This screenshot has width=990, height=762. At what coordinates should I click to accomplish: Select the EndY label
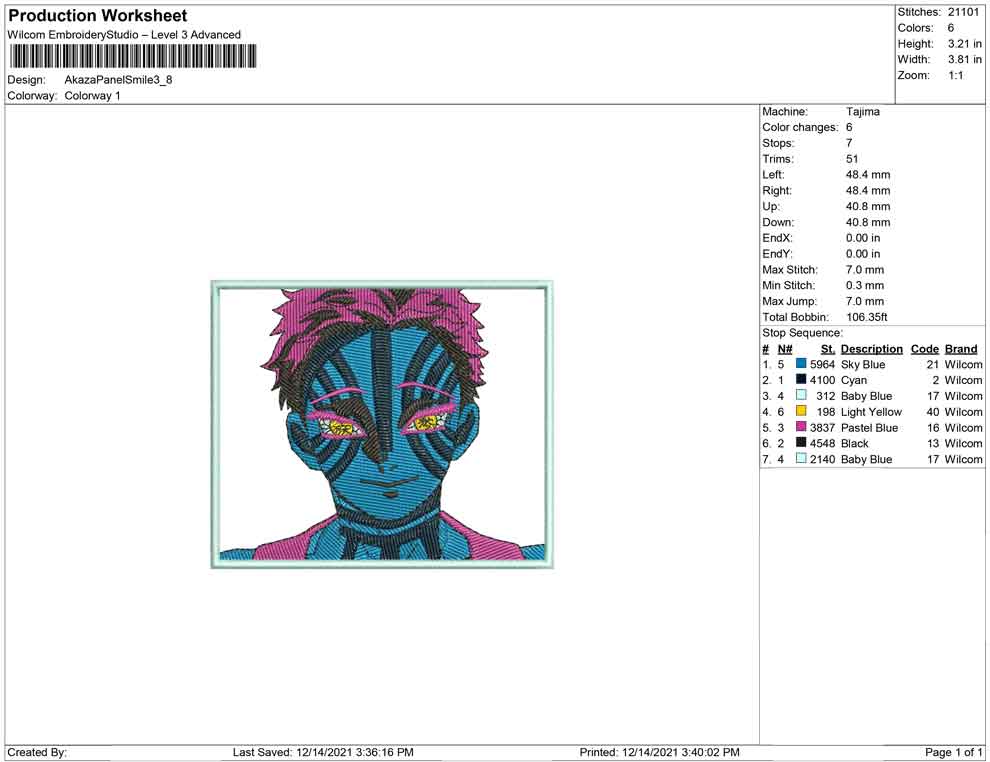[x=777, y=253]
